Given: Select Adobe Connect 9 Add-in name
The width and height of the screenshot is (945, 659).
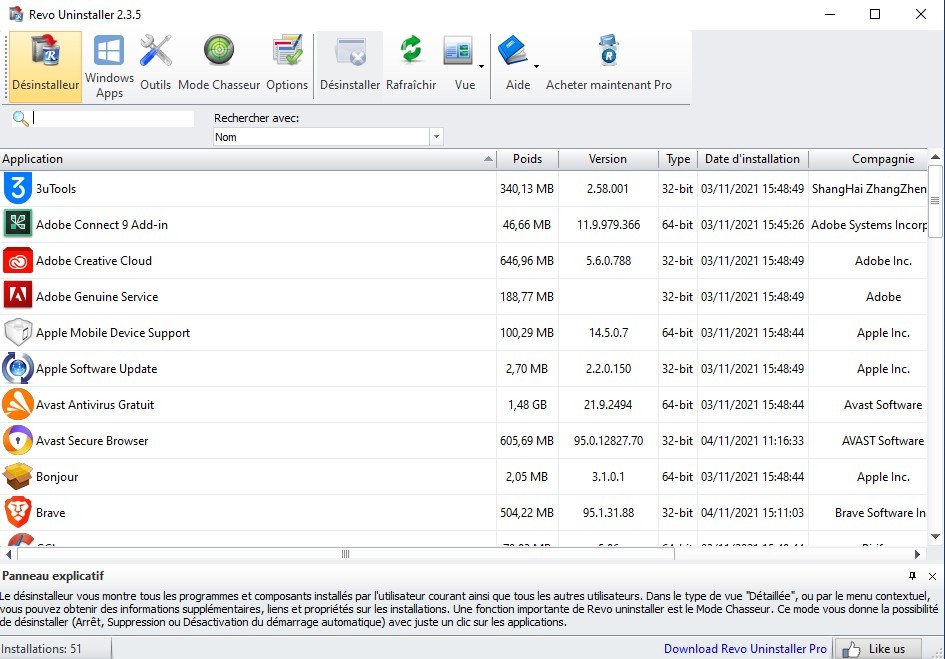Looking at the screenshot, I should tap(102, 225).
